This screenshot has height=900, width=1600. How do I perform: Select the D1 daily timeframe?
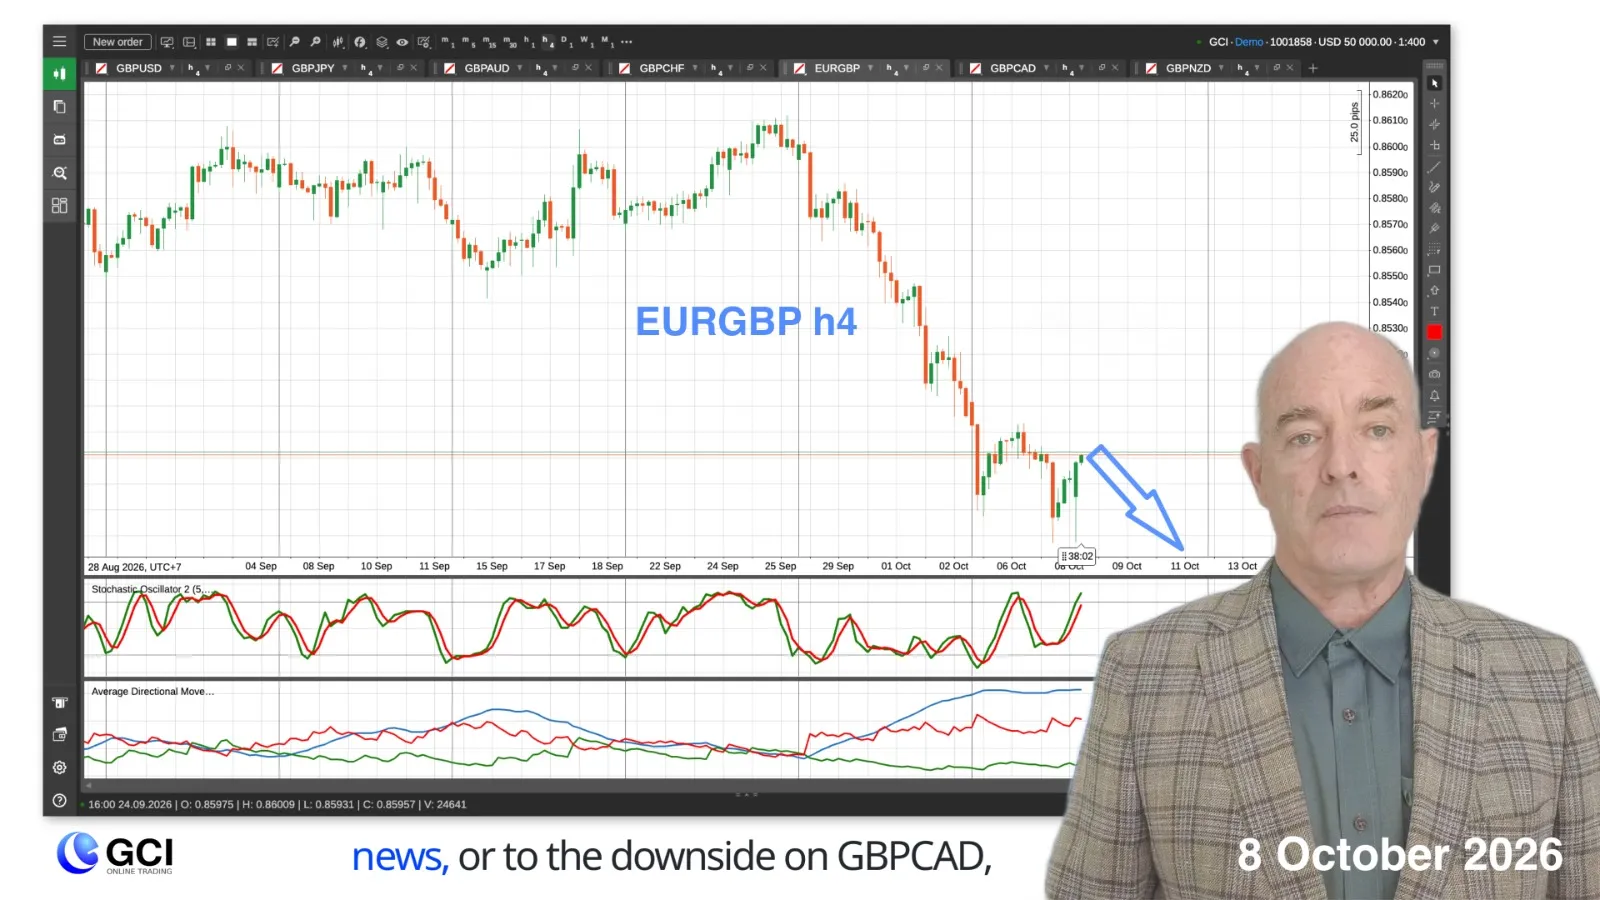(566, 42)
